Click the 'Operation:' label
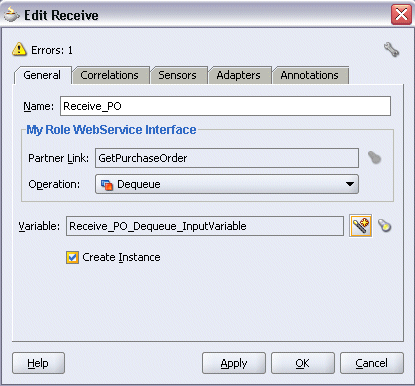 click(54, 184)
